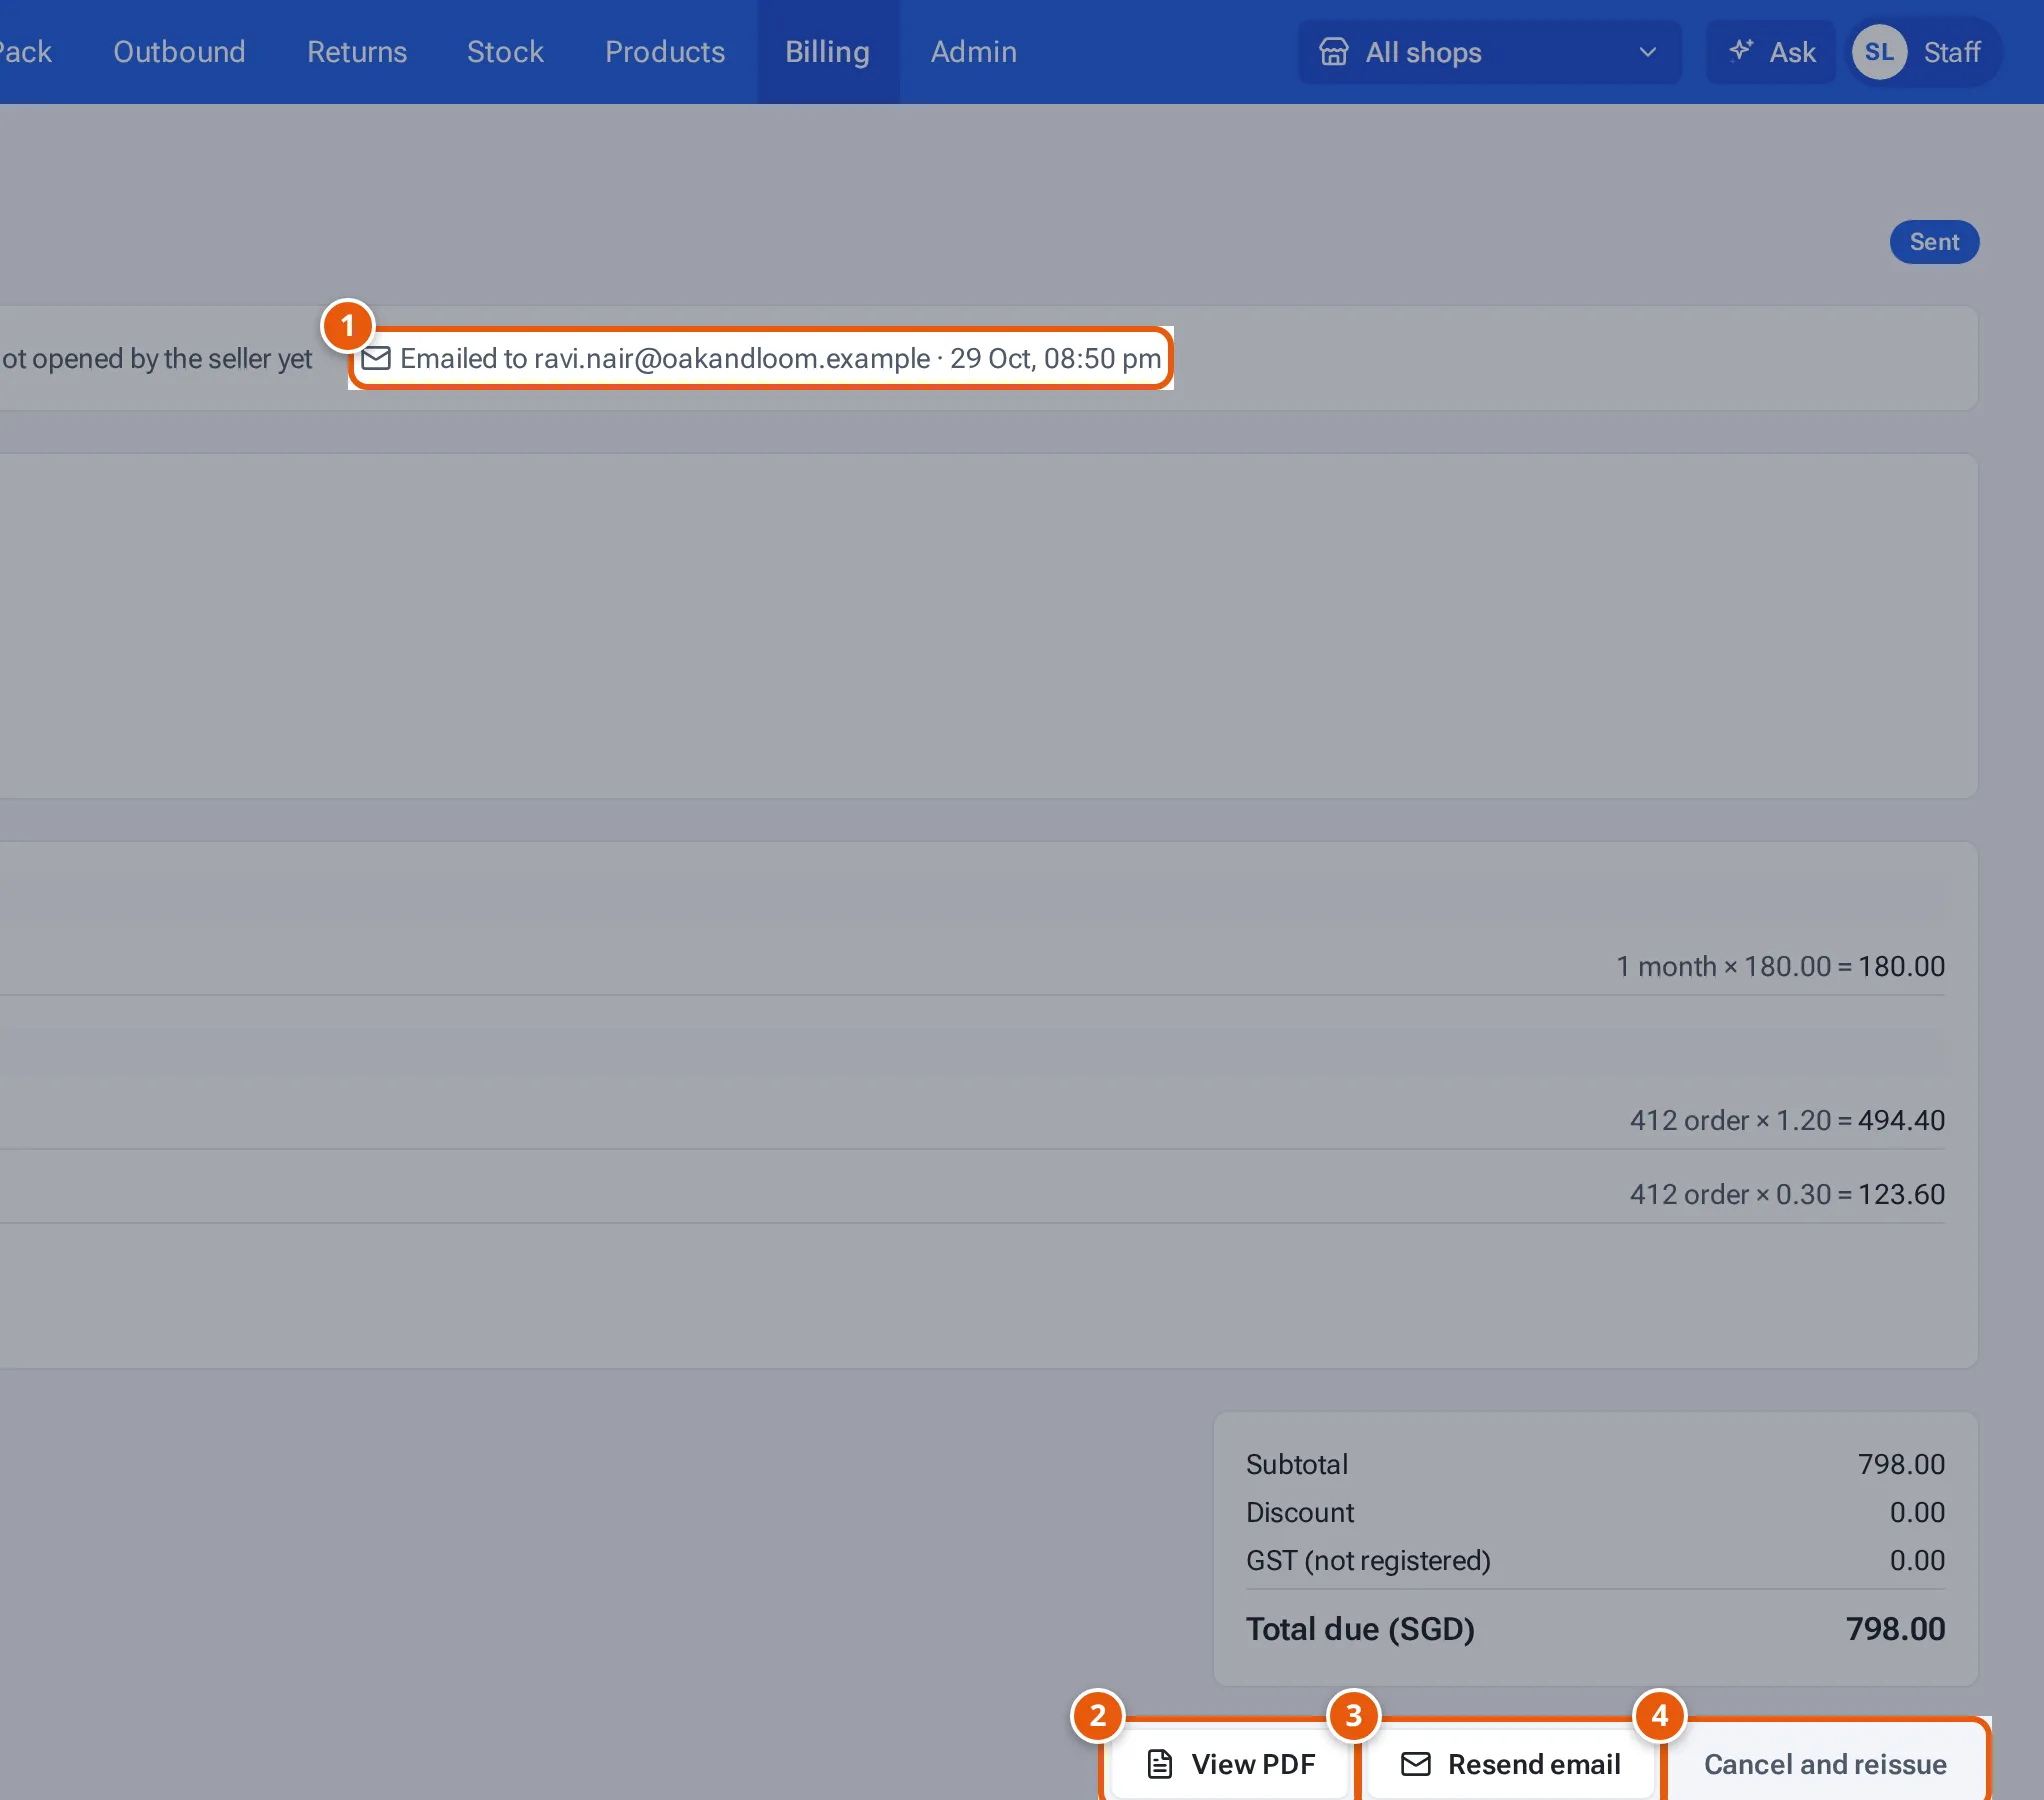2044x1800 pixels.
Task: Click Cancel and reissue
Action: coord(1825,1764)
